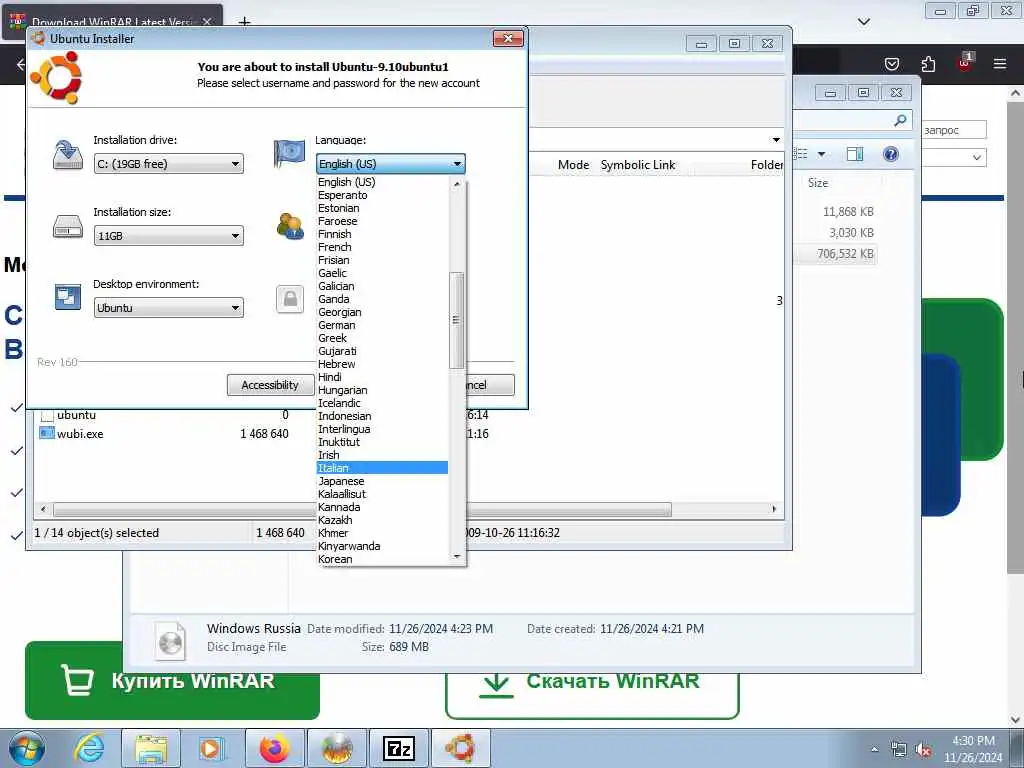Click the Windows Russia disc image thumbnail
The image size is (1024, 768).
(x=171, y=641)
